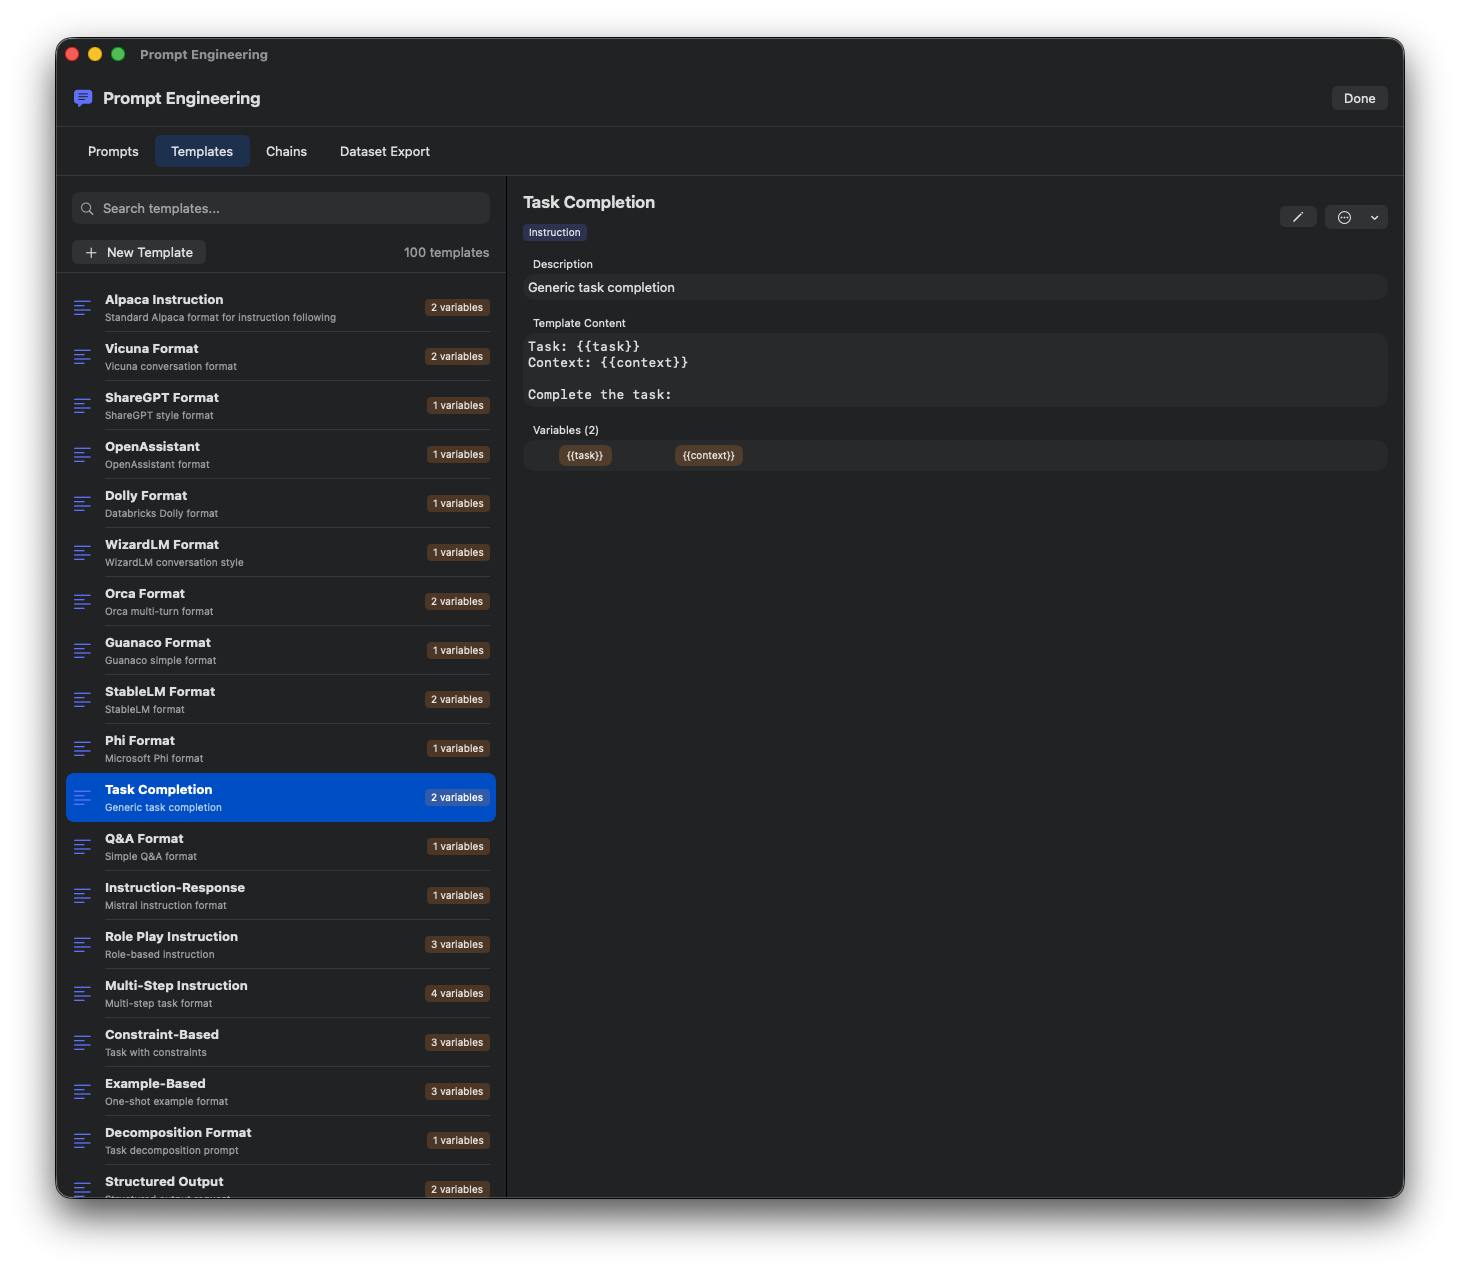Screen dimensions: 1460x1272
Task: Click the pencil edit icon for Task Completion
Action: (x=1297, y=217)
